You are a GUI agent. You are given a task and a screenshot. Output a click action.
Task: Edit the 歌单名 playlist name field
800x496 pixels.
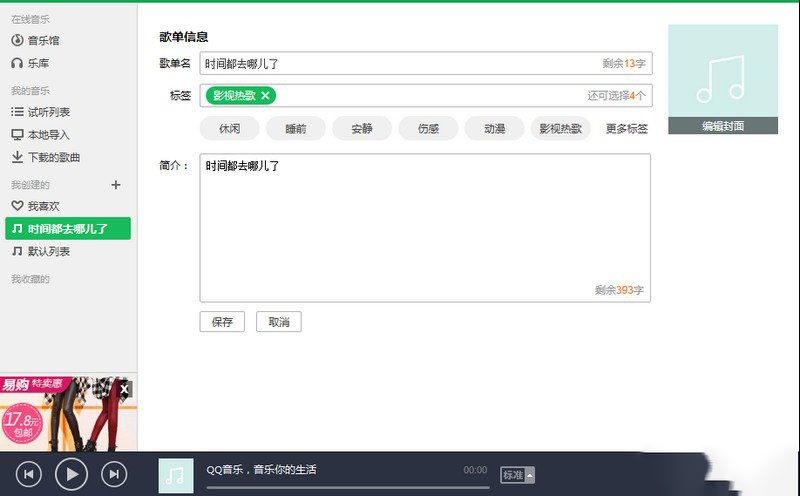426,64
